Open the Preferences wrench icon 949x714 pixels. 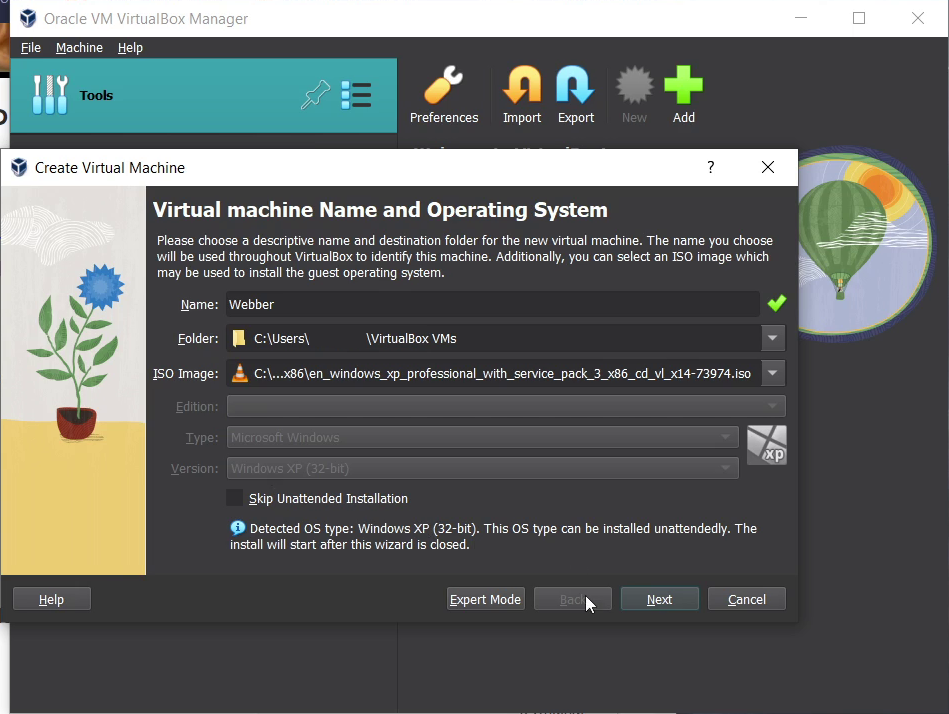pyautogui.click(x=444, y=87)
